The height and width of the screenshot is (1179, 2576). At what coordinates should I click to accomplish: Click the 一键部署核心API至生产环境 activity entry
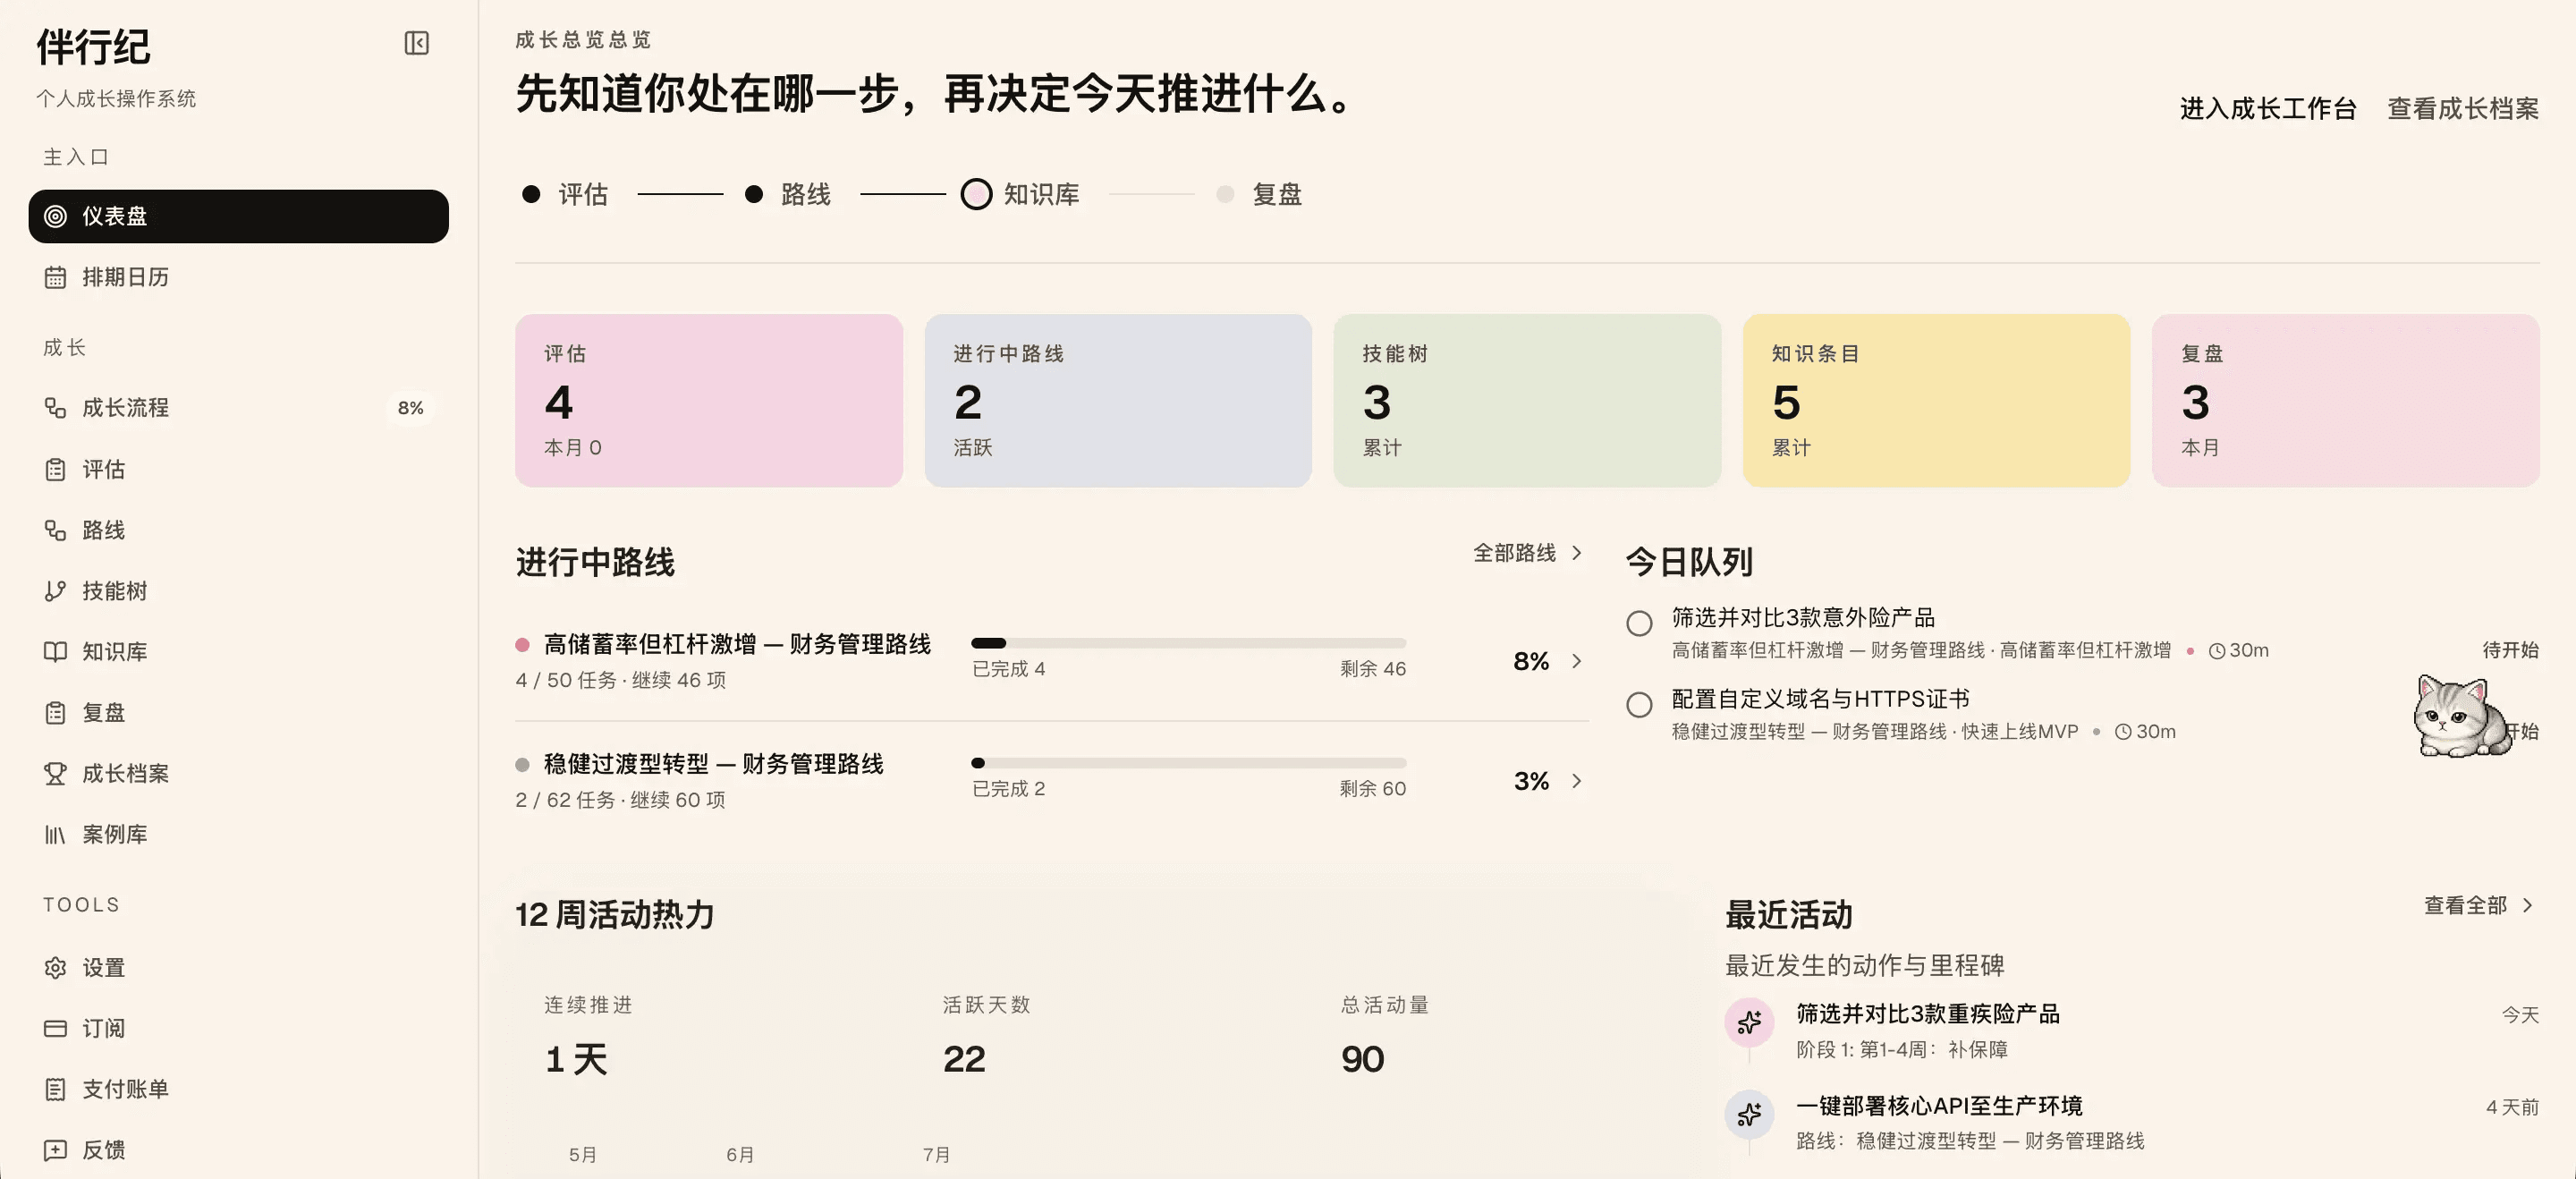[2132, 1122]
